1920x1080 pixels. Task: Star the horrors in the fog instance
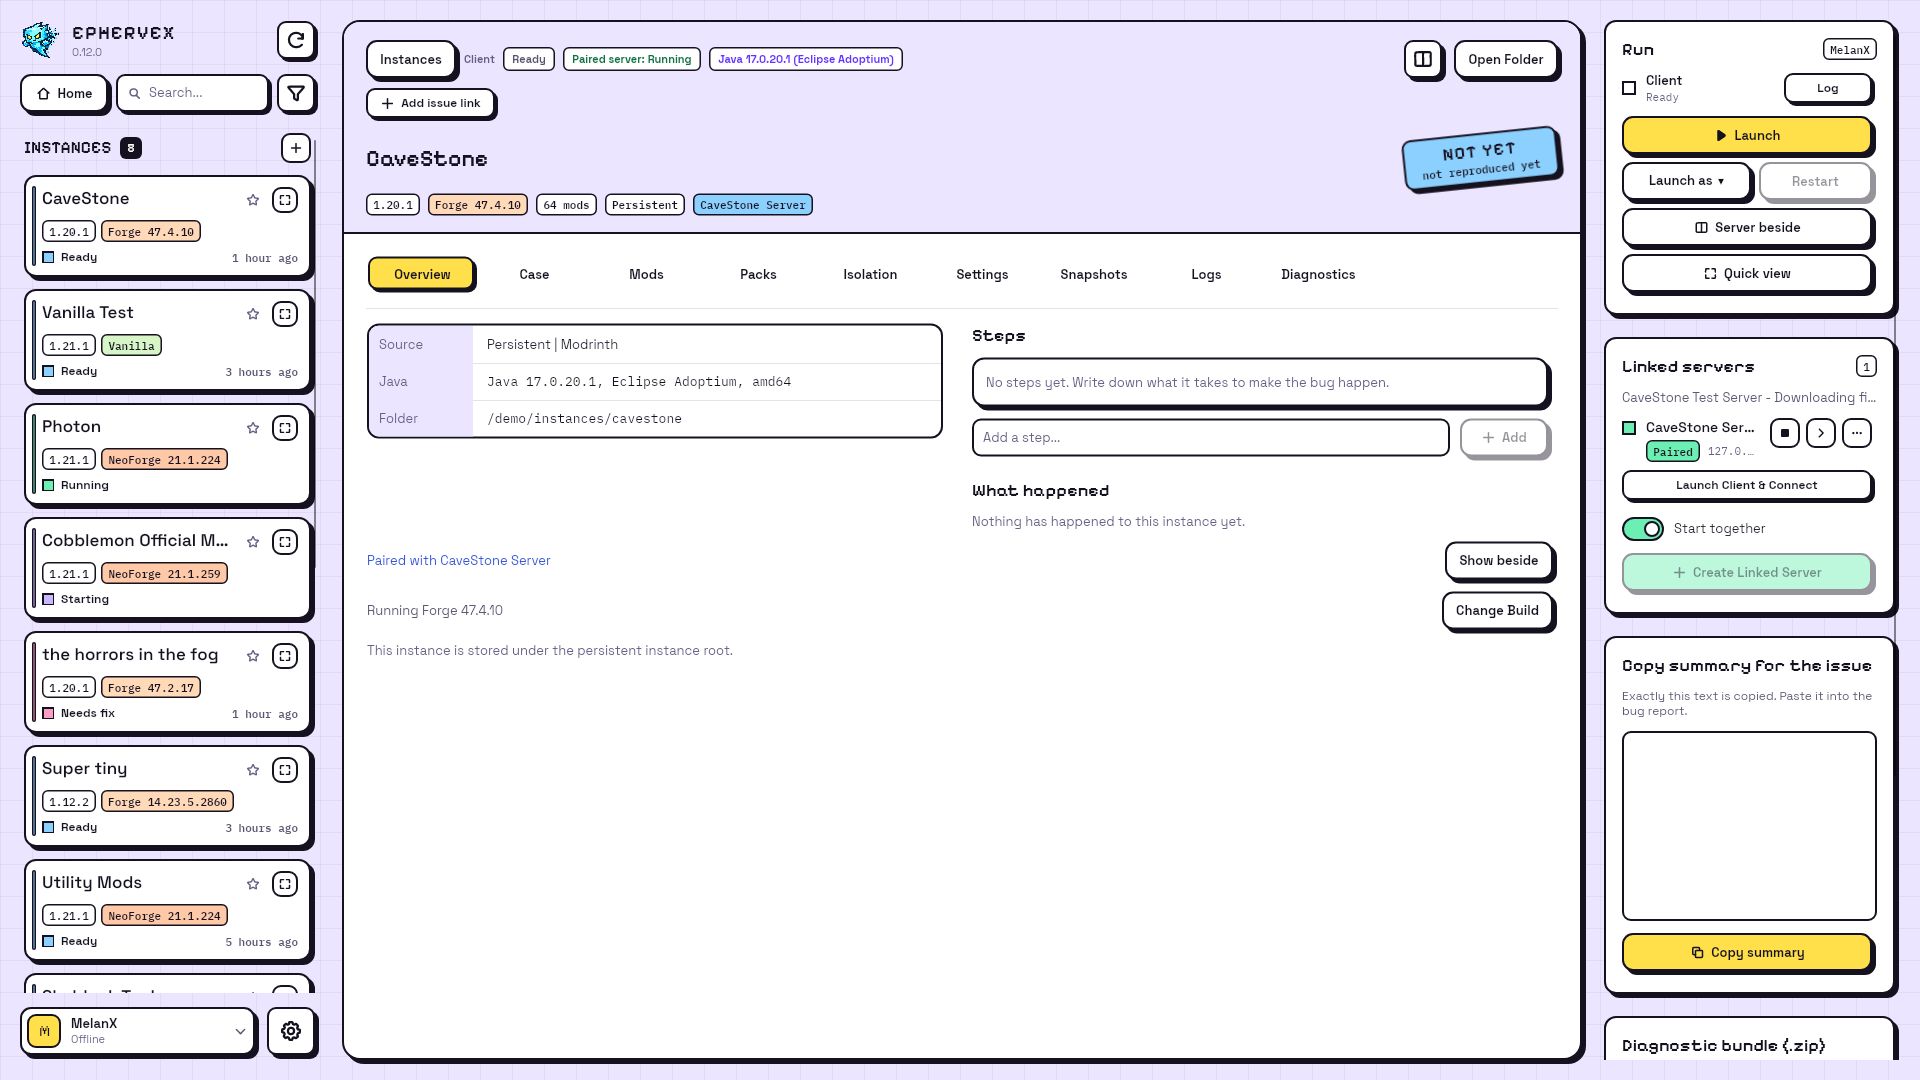pyautogui.click(x=253, y=656)
